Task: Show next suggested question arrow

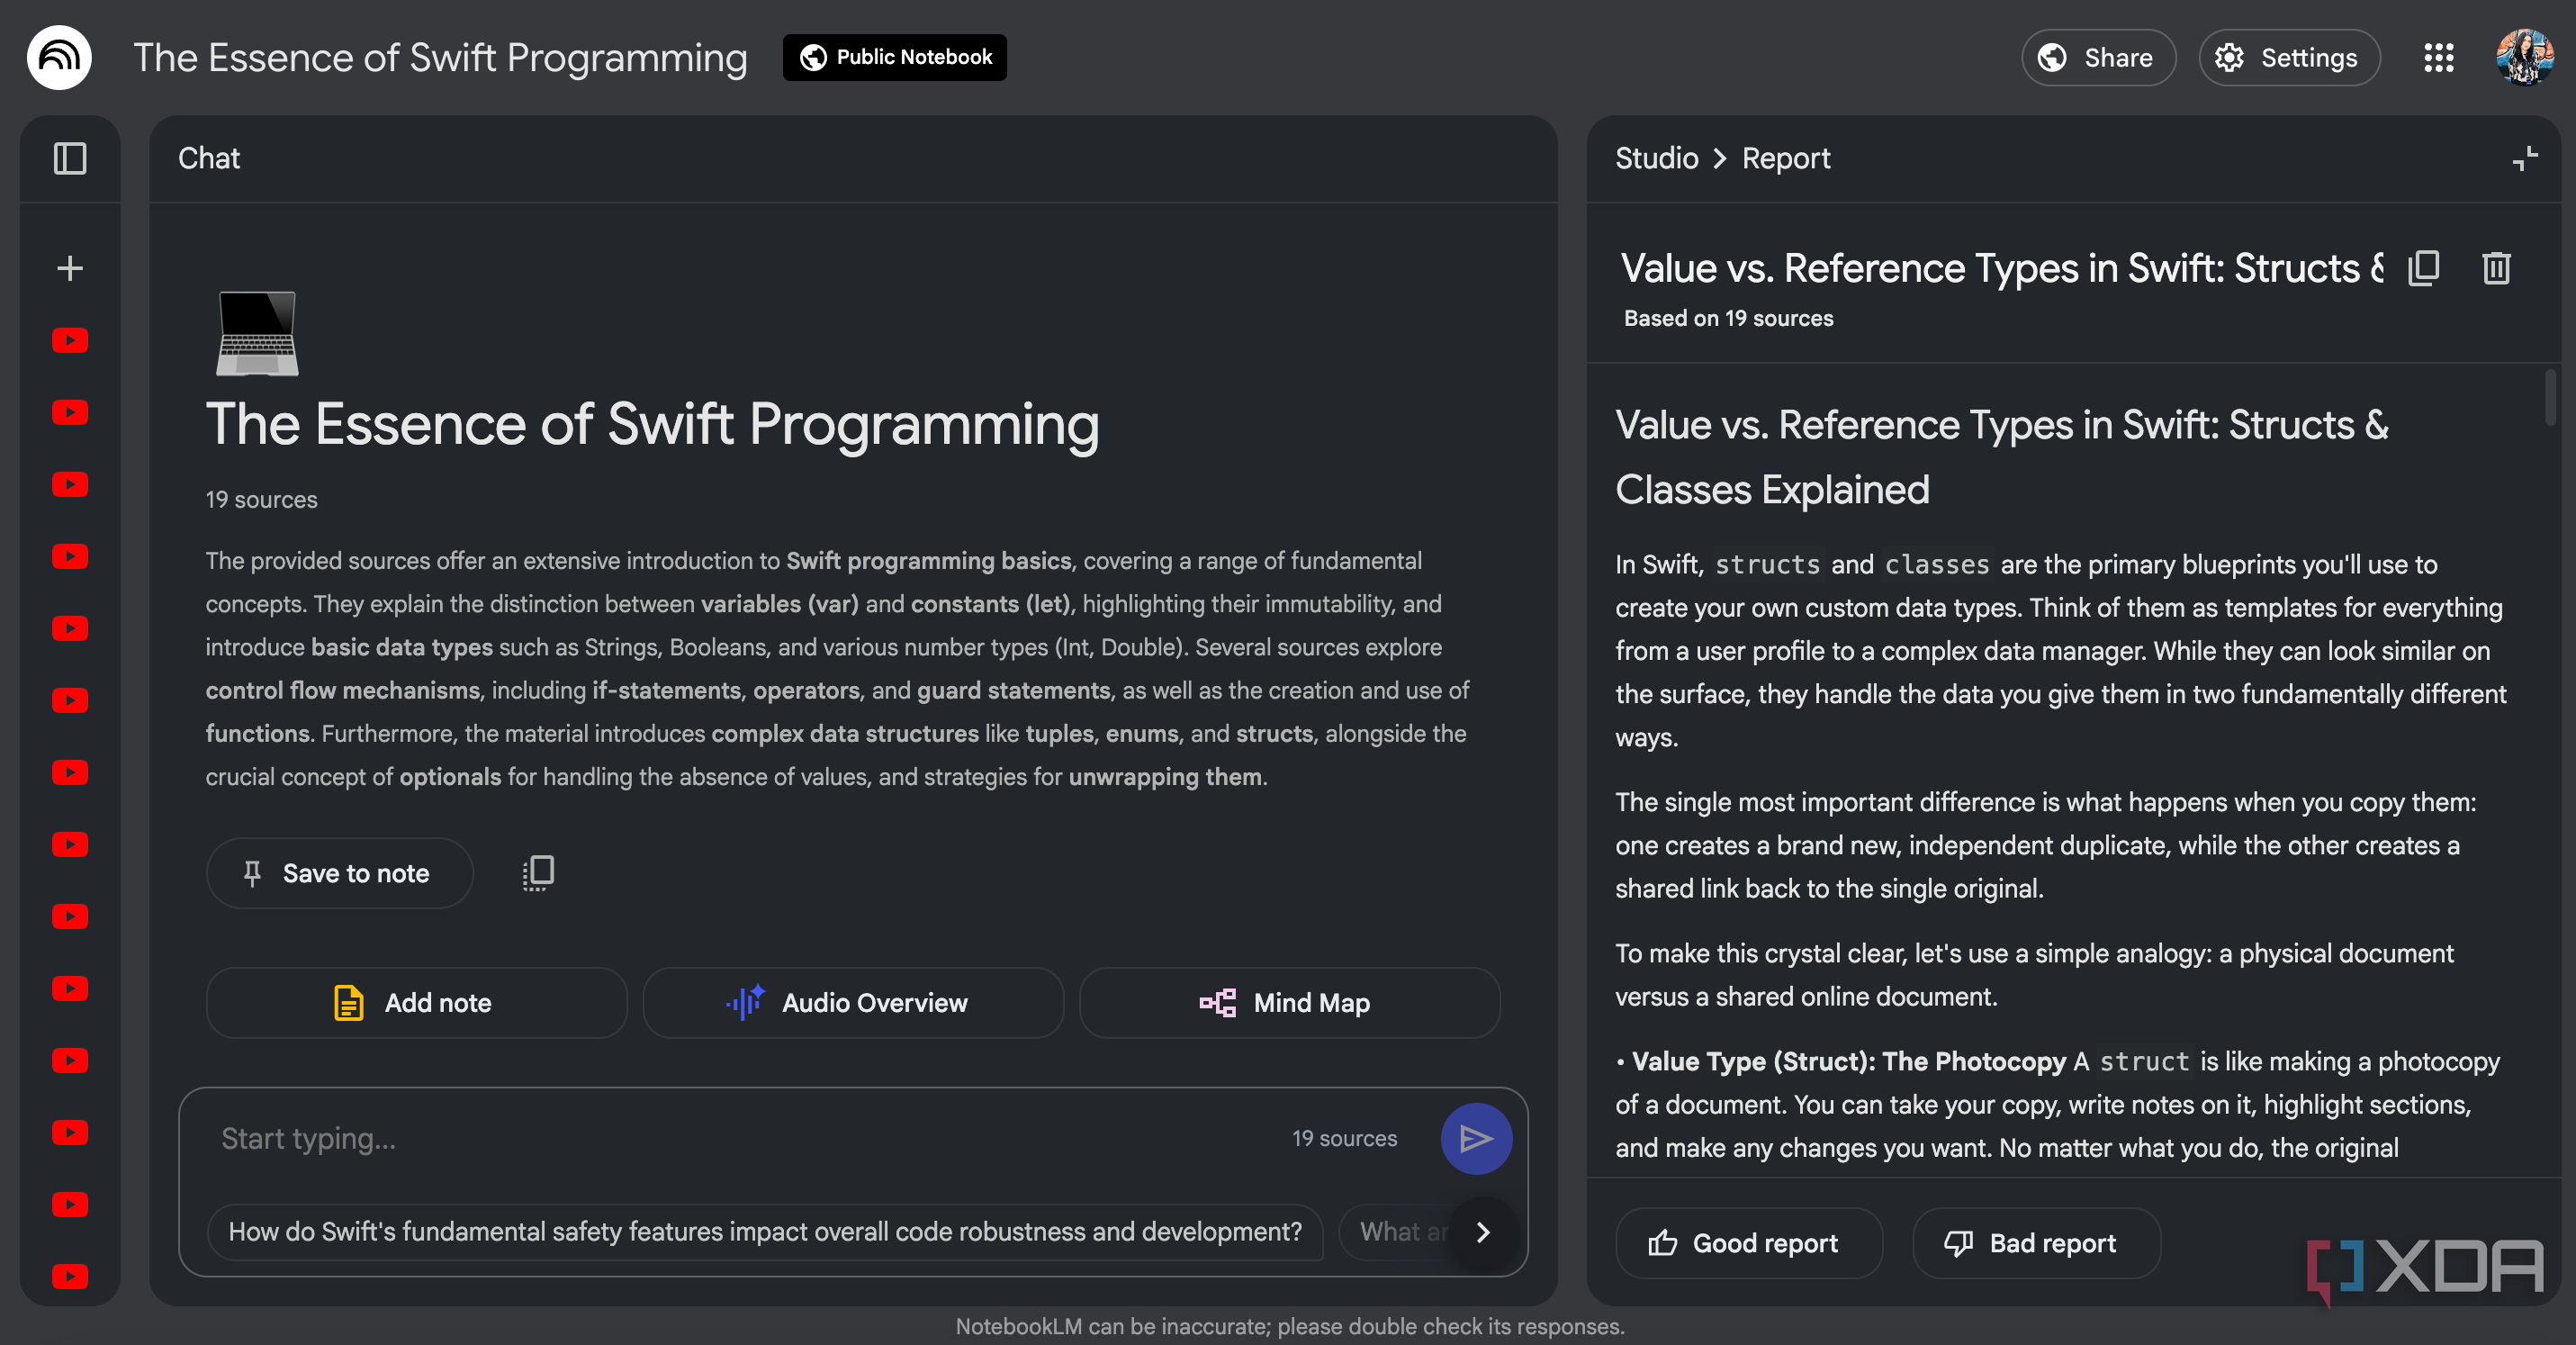Action: 1484,1232
